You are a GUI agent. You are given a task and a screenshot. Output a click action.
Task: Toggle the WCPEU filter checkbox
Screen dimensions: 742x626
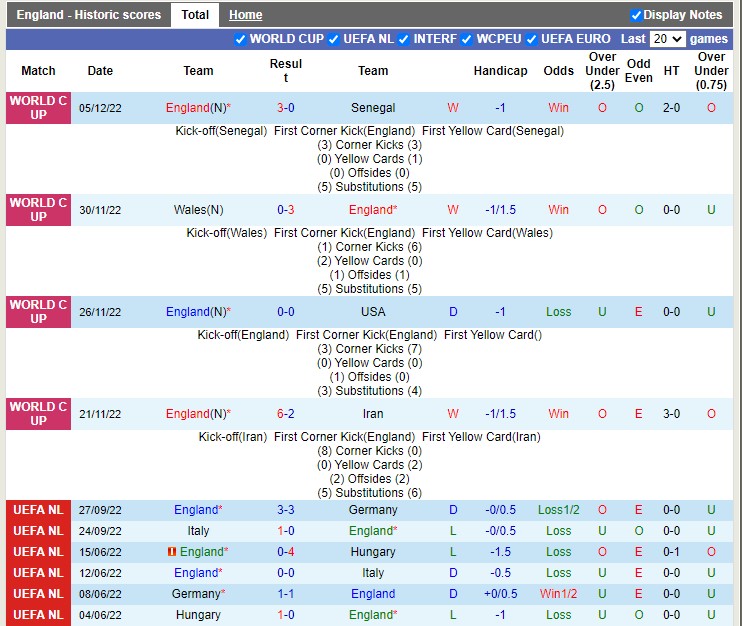click(467, 39)
